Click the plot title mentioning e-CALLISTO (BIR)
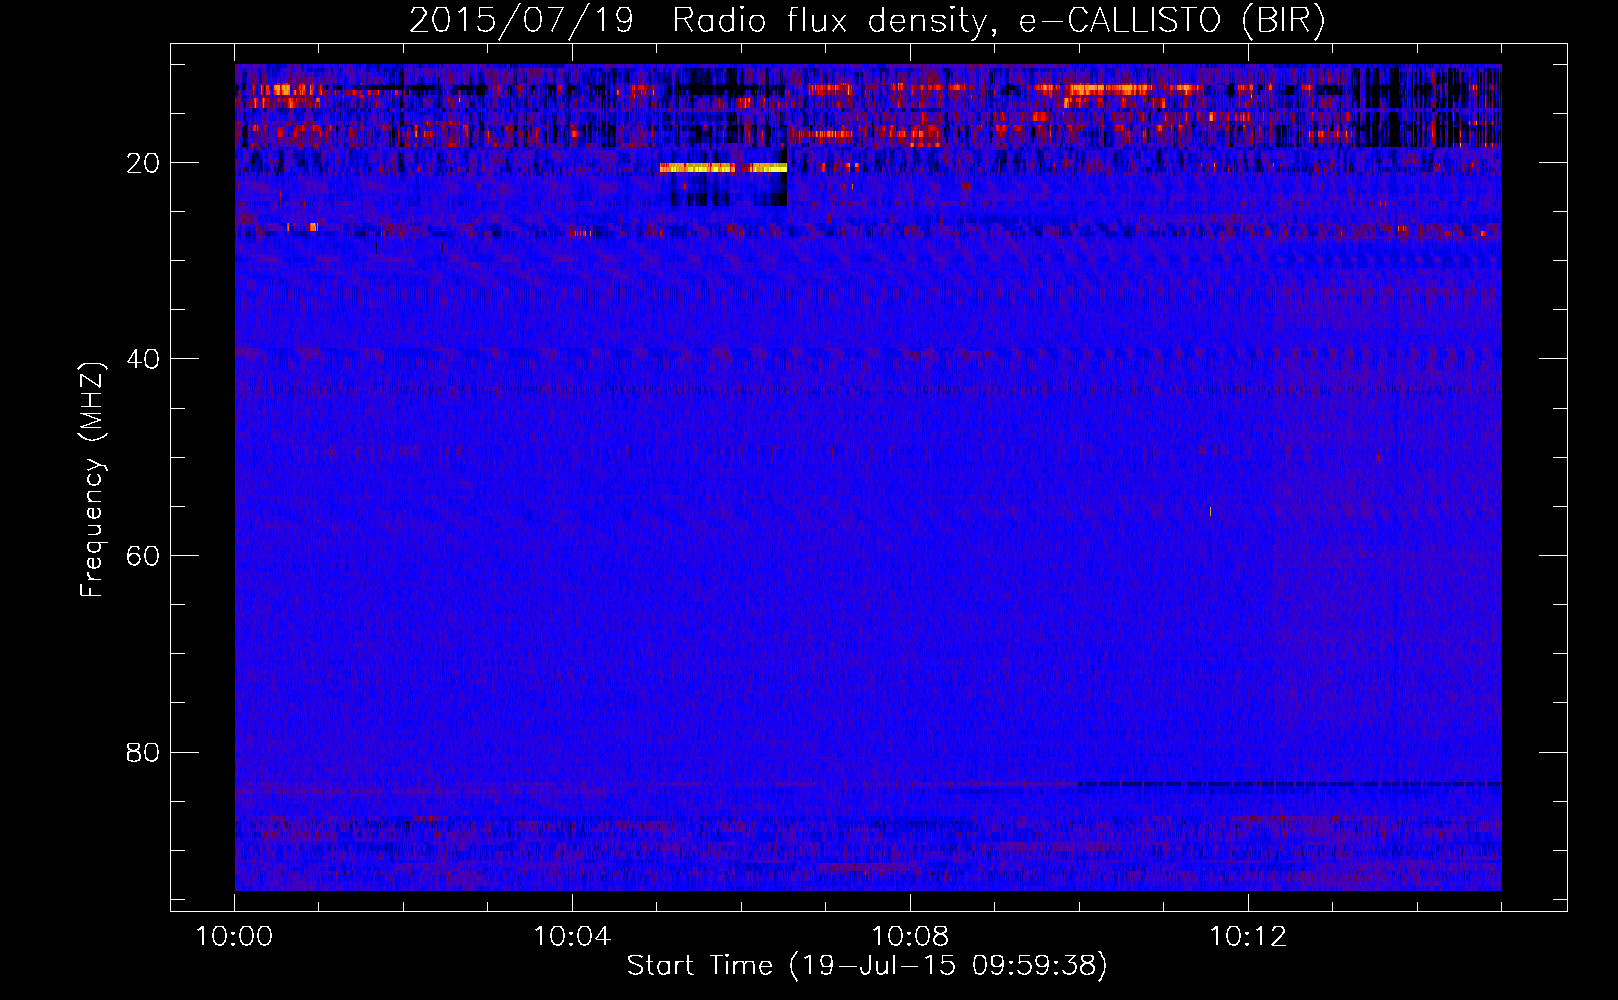1618x1000 pixels. click(x=867, y=21)
